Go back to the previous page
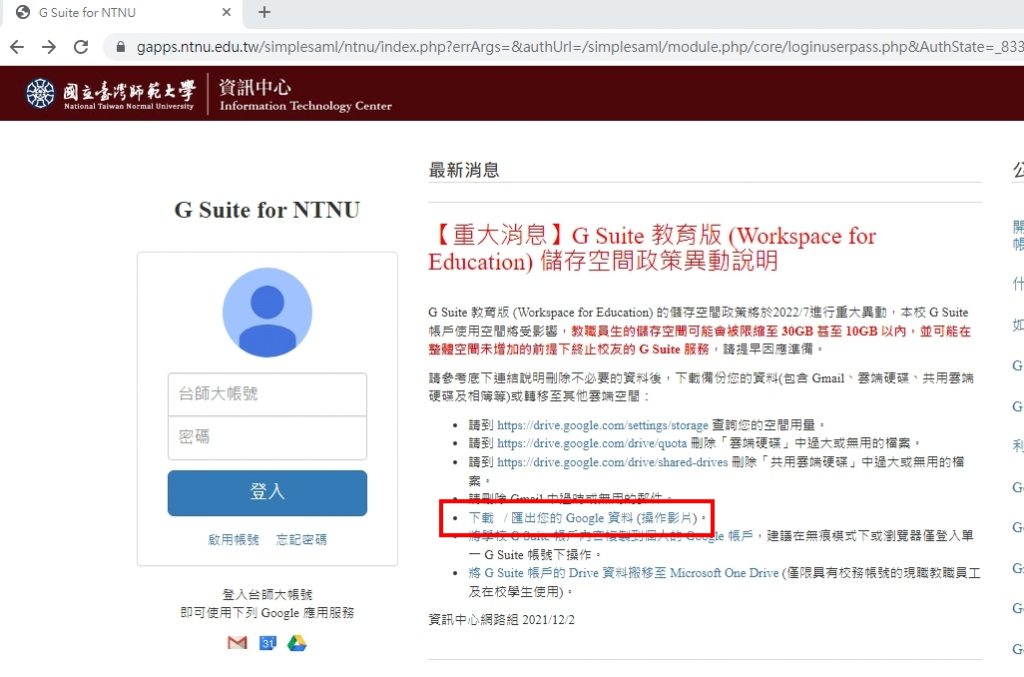This screenshot has height=677, width=1024. [x=18, y=47]
